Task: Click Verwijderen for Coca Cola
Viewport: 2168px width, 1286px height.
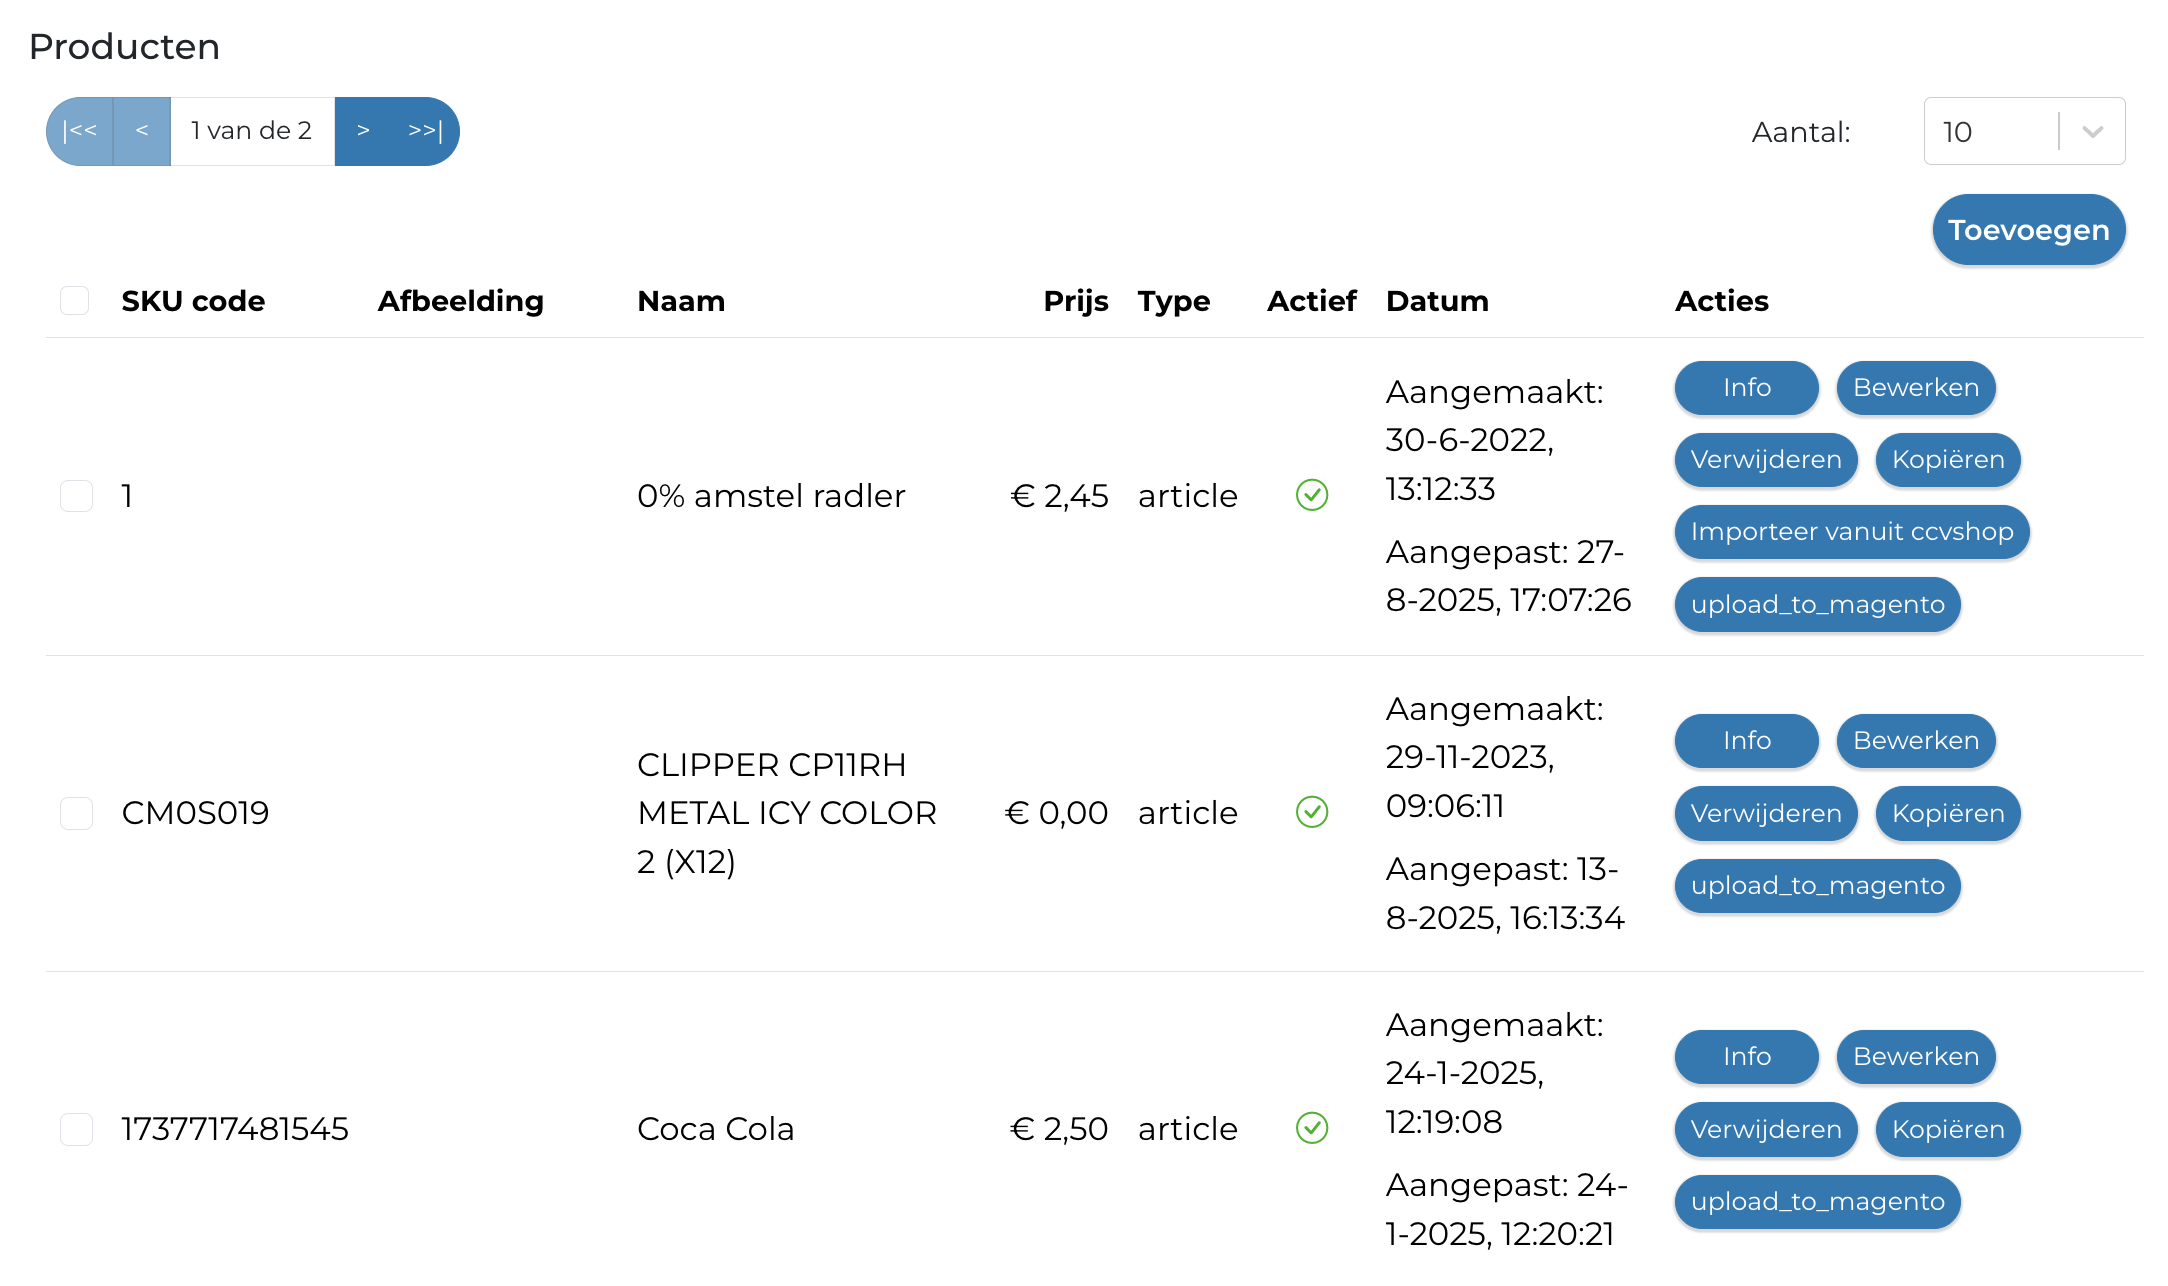Action: coord(1766,1129)
